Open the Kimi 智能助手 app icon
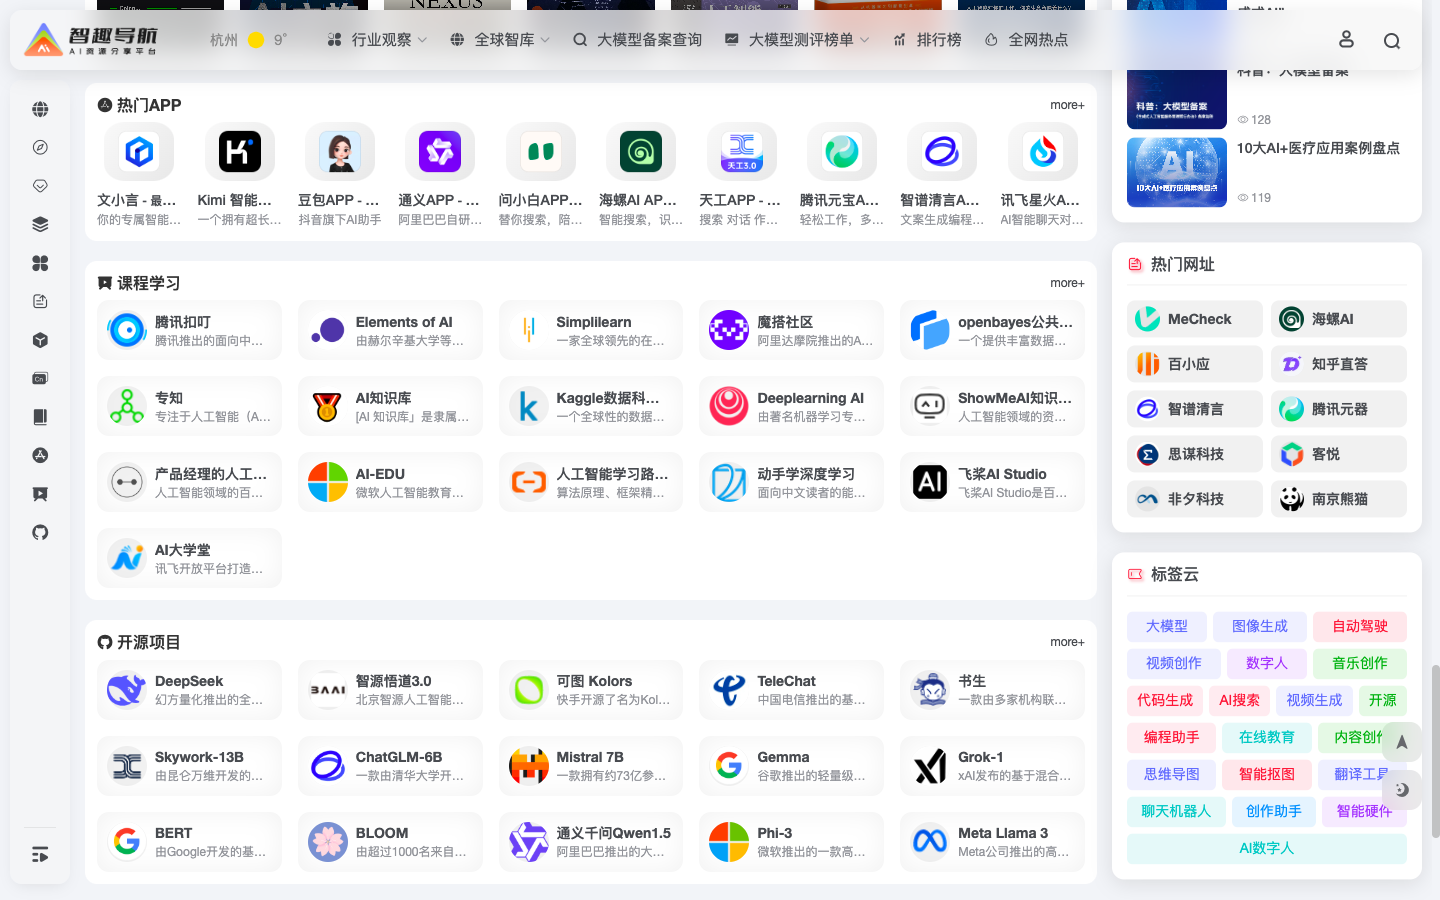Viewport: 1440px width, 900px height. (240, 152)
